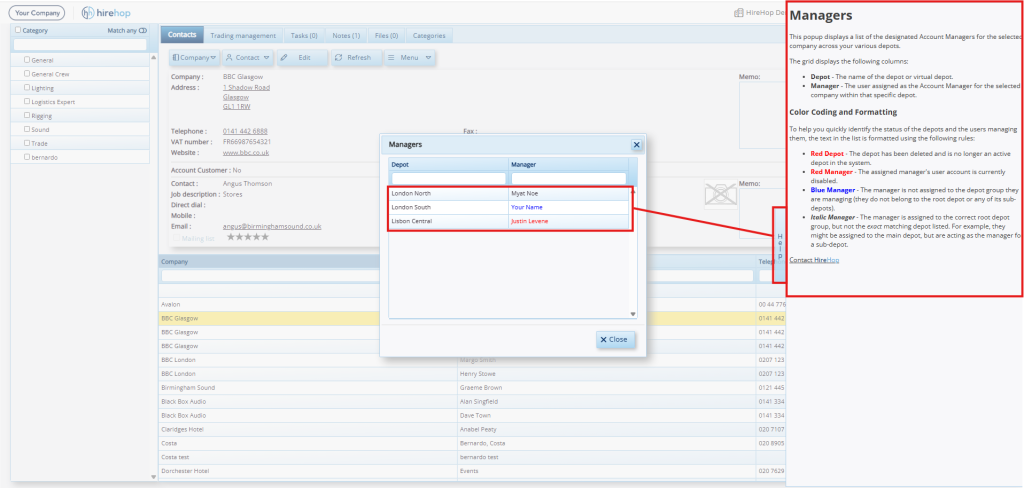Select the Lisbon Central depot row

click(x=509, y=221)
